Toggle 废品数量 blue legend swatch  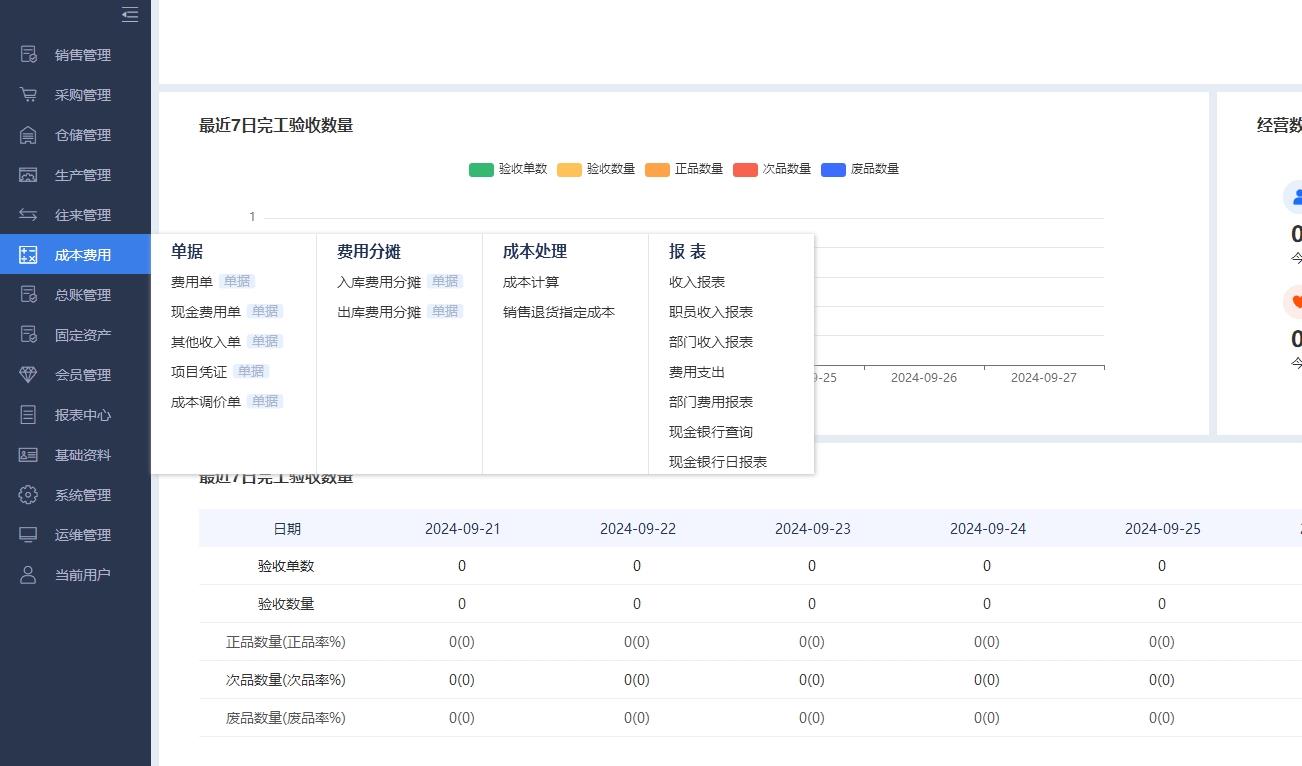click(833, 169)
